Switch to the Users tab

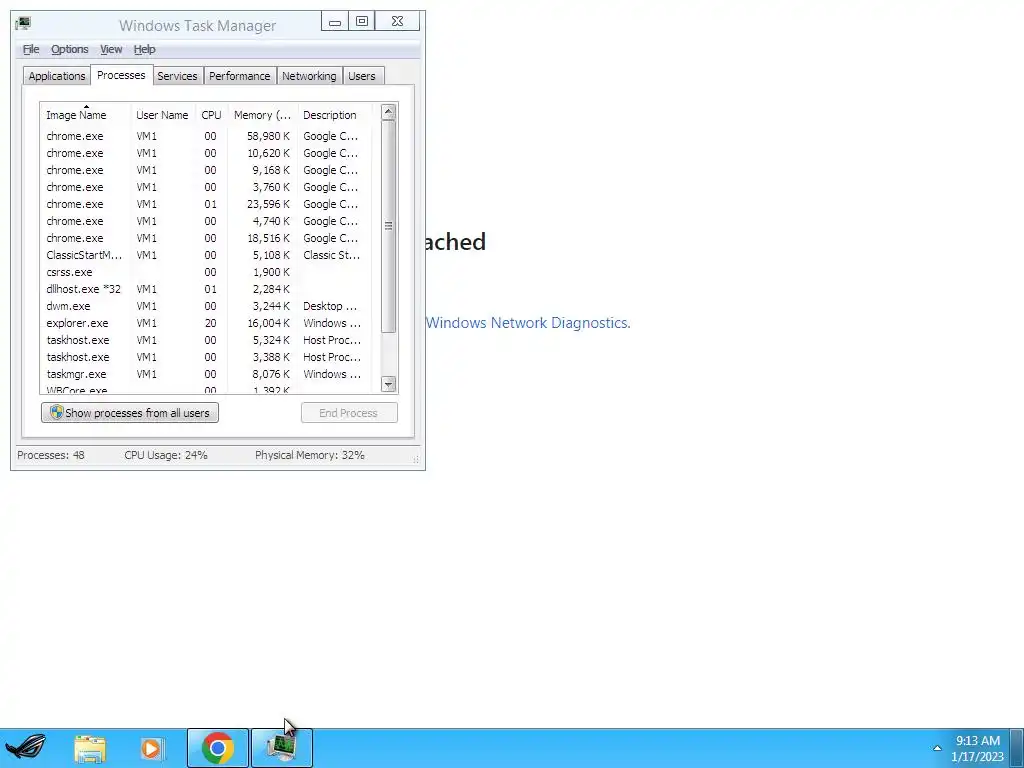coord(362,76)
